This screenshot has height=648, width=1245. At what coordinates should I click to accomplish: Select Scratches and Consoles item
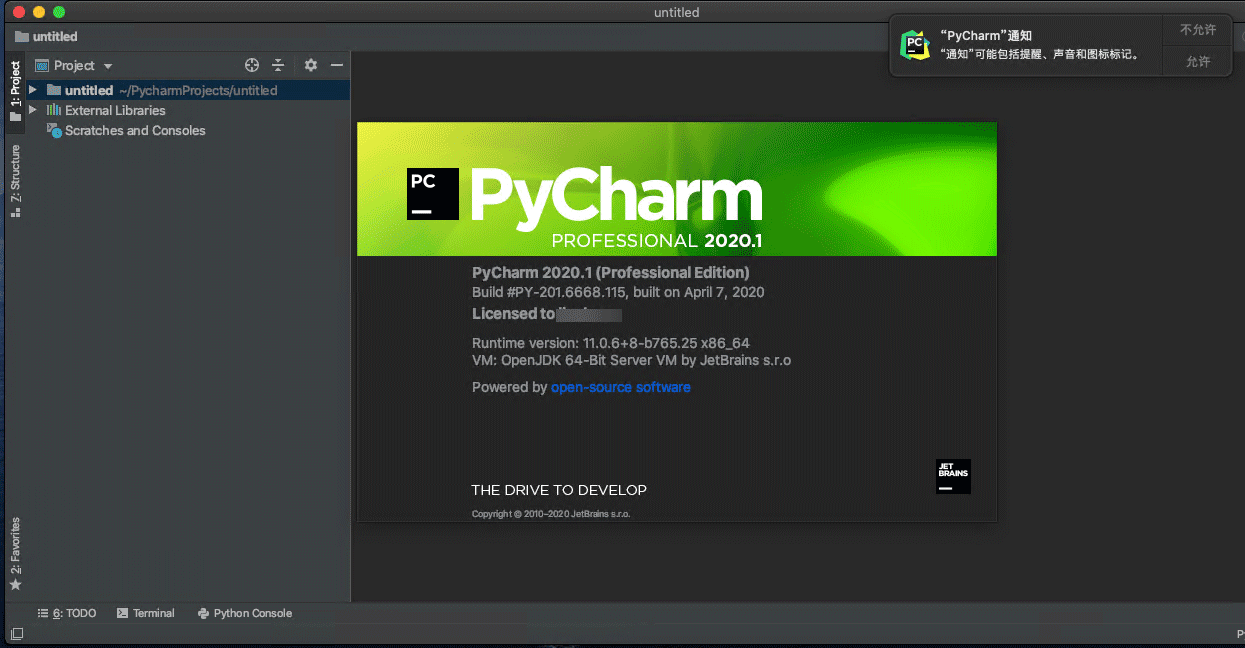[x=135, y=130]
